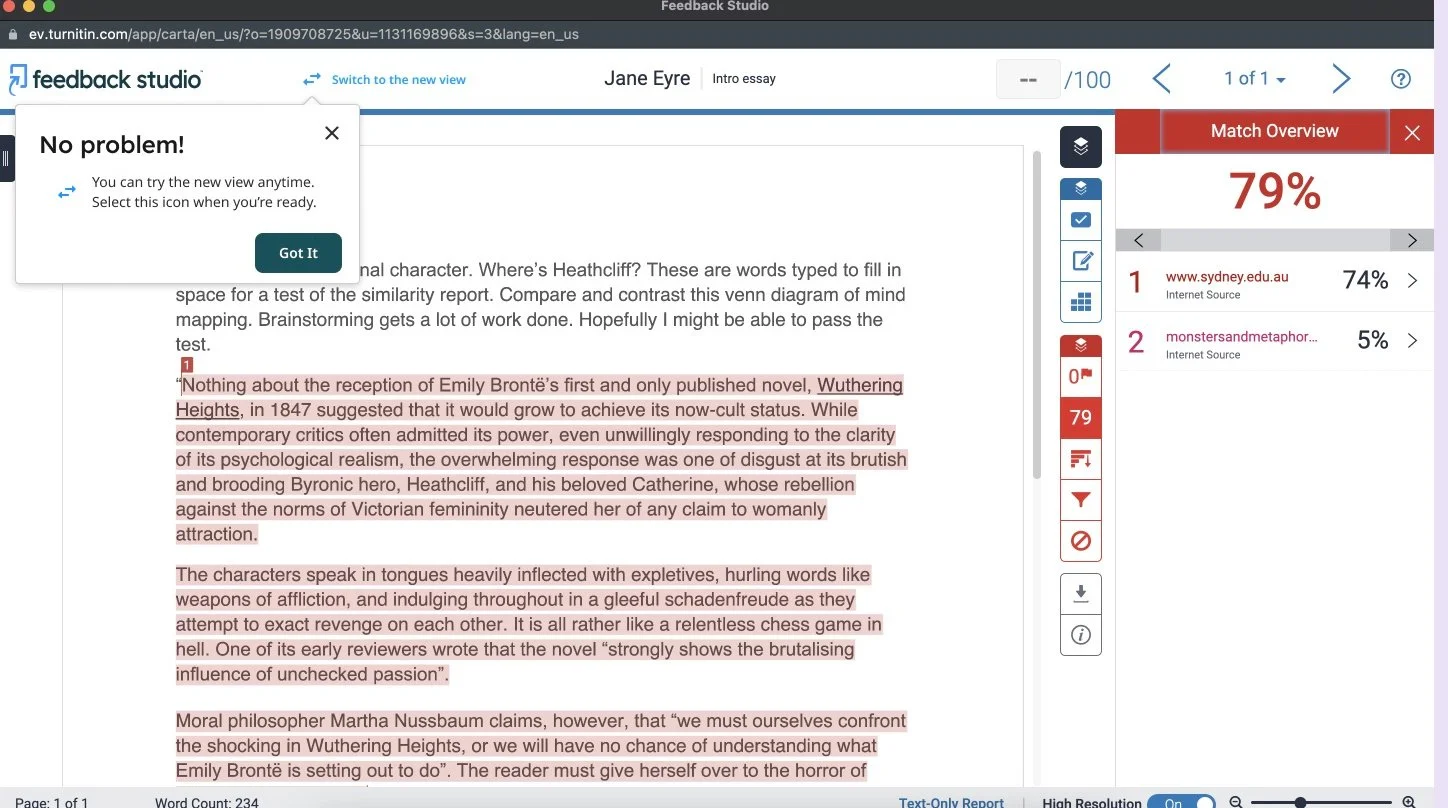Screen dimensions: 1448x808
Task: Open the all sources sort icon
Action: [1080, 459]
